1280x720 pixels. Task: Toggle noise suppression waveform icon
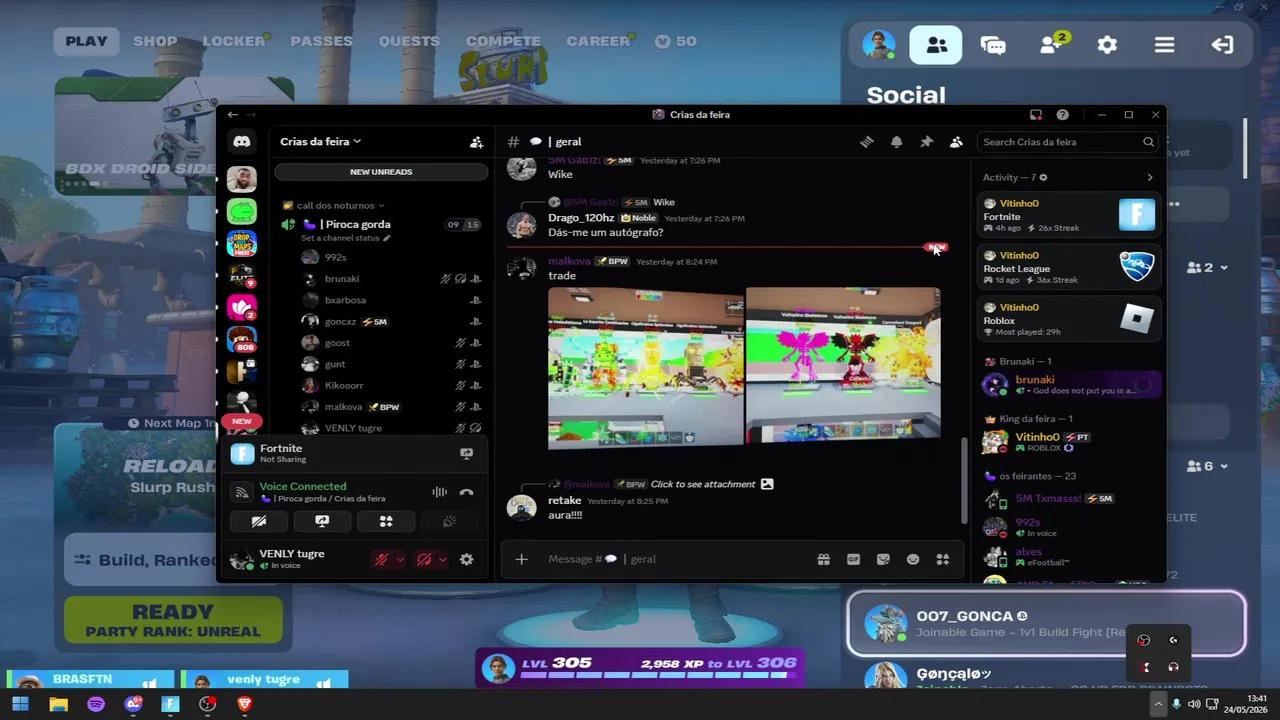tap(439, 492)
